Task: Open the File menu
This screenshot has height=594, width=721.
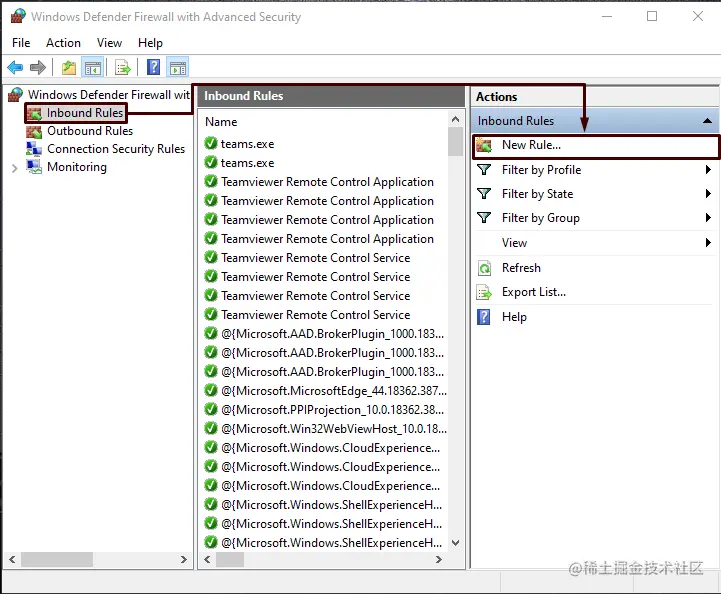Action: click(x=21, y=43)
